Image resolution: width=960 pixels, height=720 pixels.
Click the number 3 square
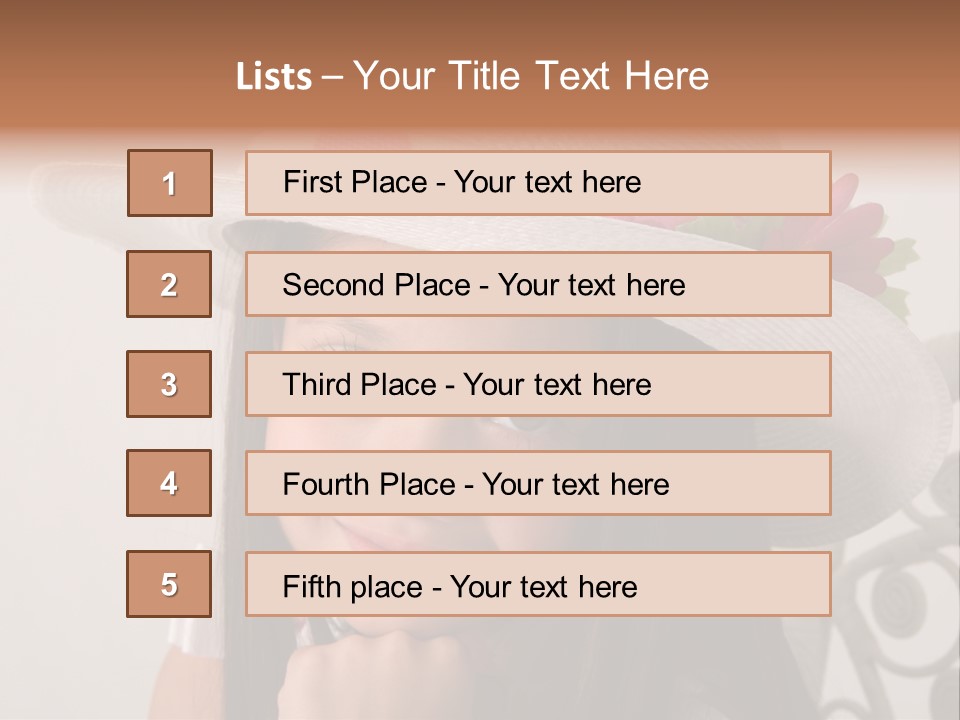point(169,384)
